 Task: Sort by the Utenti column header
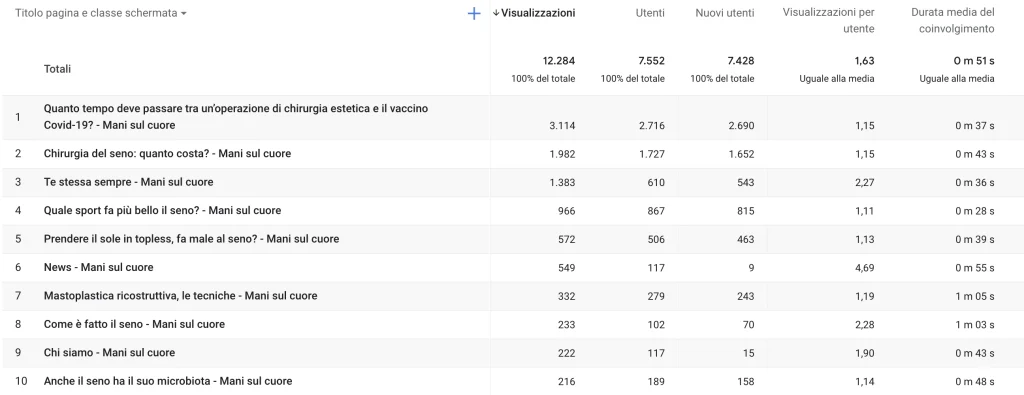tap(650, 12)
